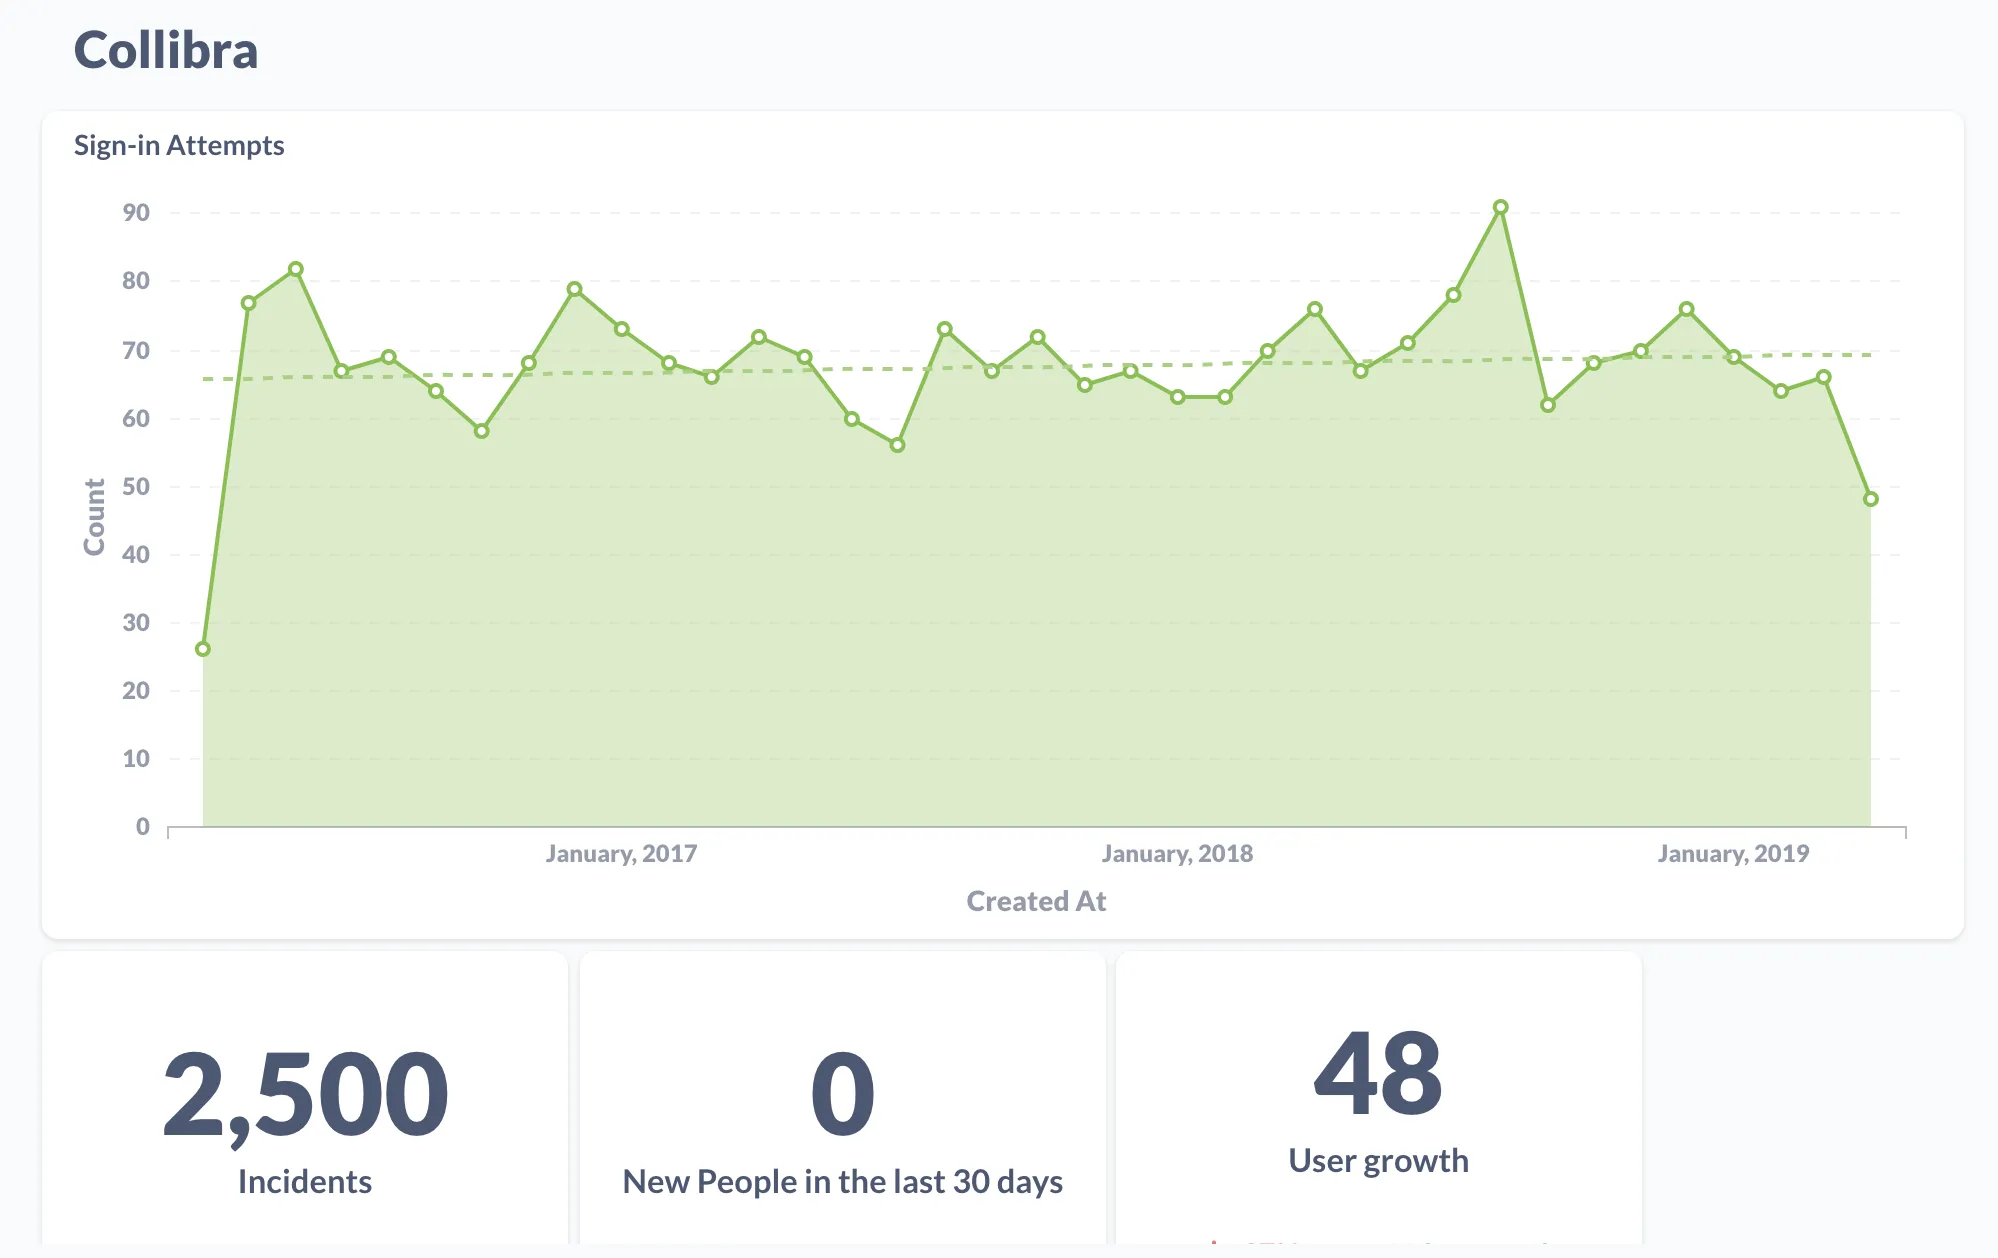The width and height of the screenshot is (1998, 1258).
Task: Click the final data point near 48
Action: (1870, 499)
